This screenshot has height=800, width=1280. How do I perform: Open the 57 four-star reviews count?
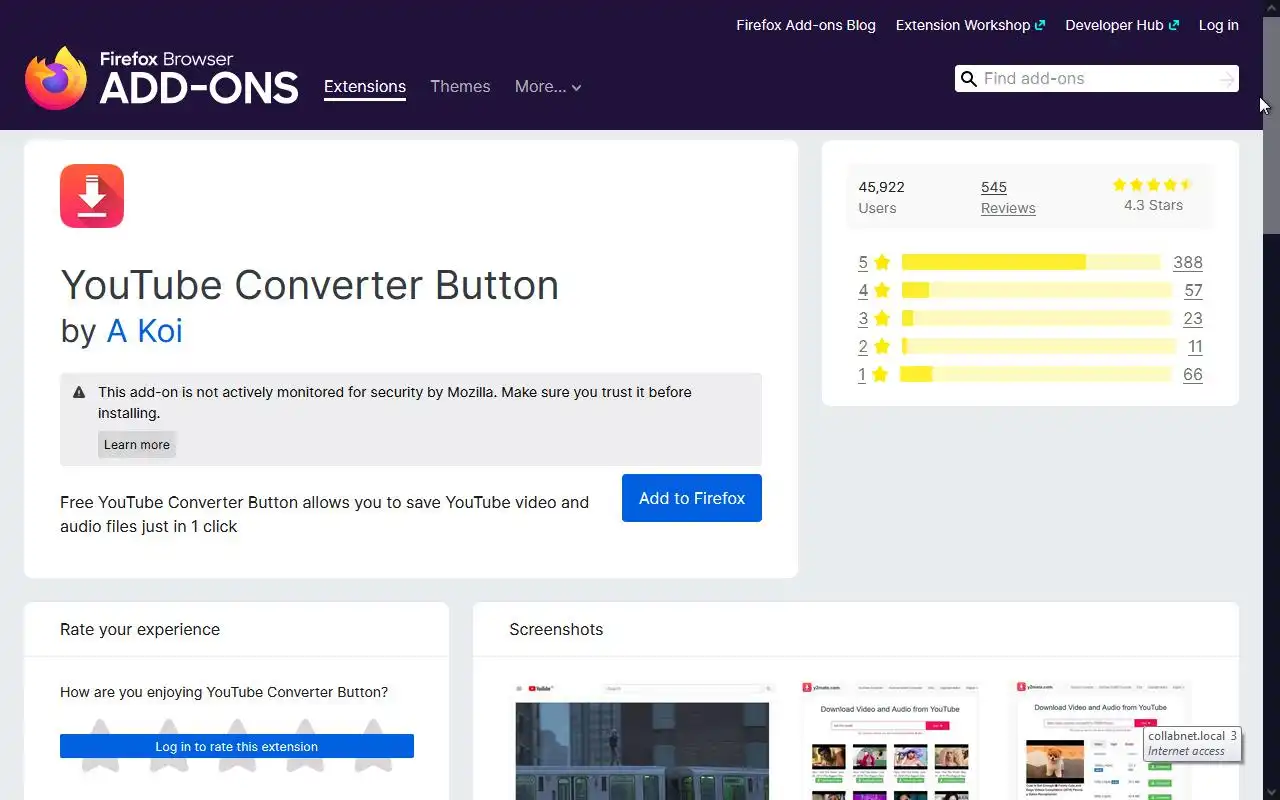(x=1193, y=291)
